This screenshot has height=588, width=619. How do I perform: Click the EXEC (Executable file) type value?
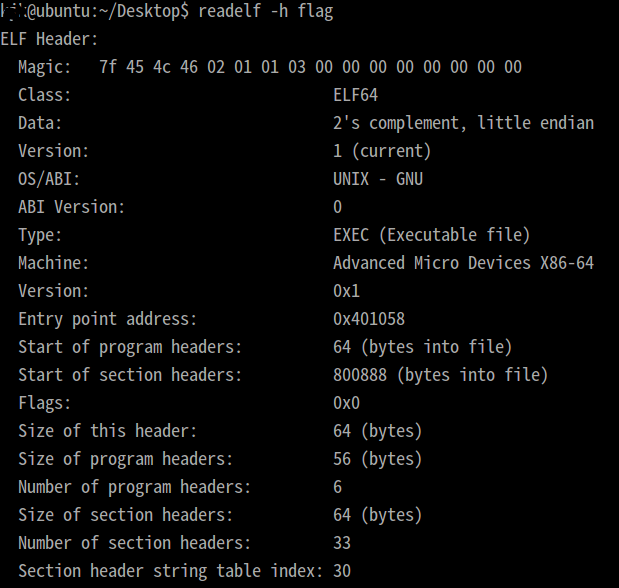pos(431,235)
